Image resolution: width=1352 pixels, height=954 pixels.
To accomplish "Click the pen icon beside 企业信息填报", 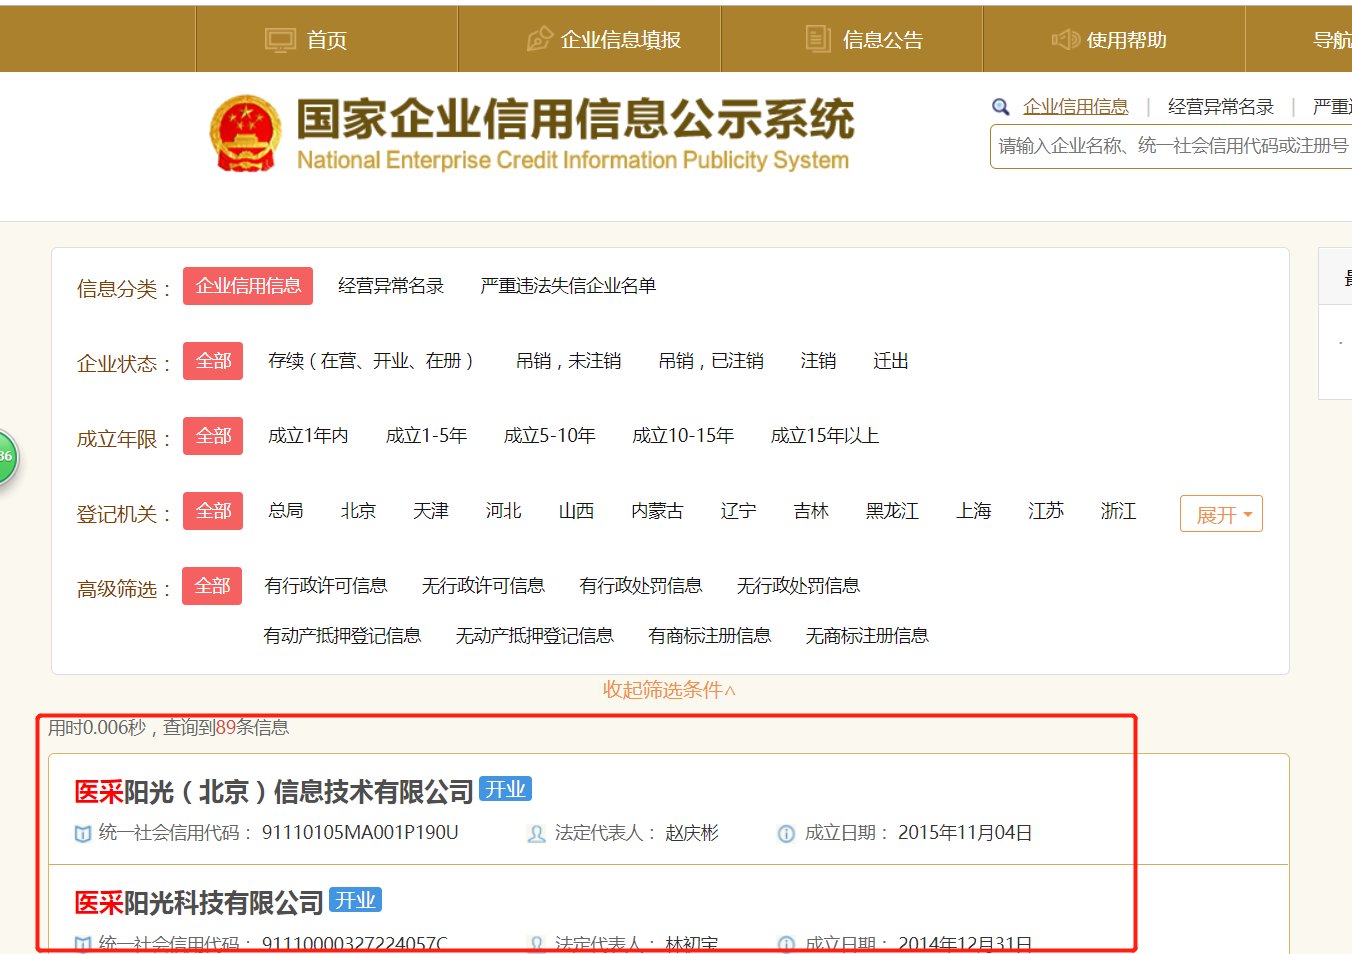I will pos(539,39).
